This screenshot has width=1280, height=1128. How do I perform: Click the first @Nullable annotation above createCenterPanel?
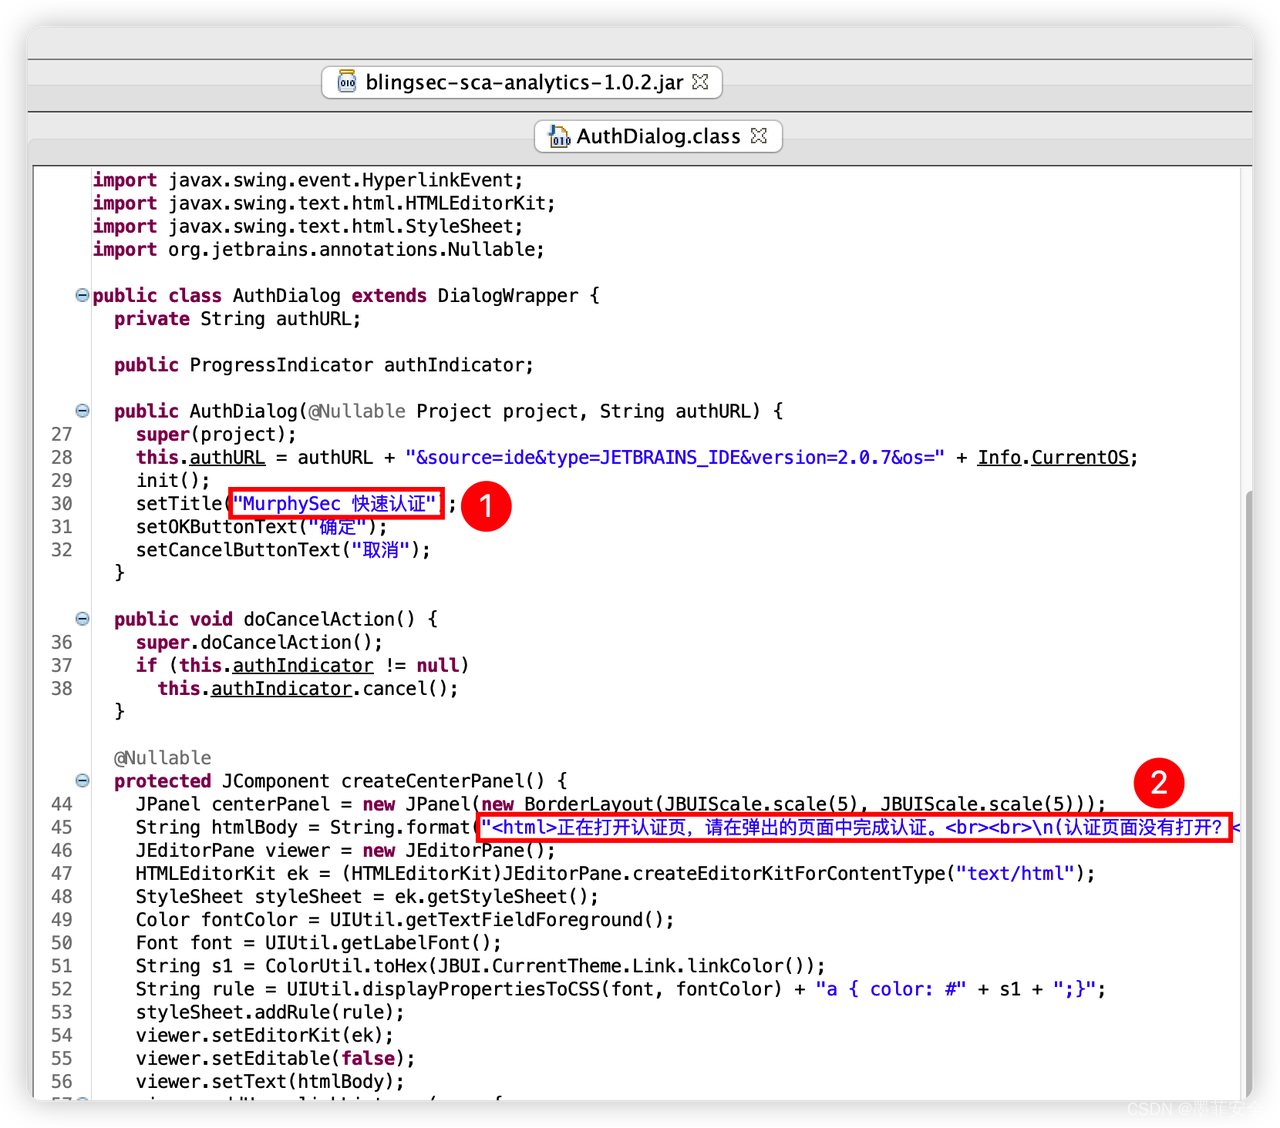click(x=163, y=758)
